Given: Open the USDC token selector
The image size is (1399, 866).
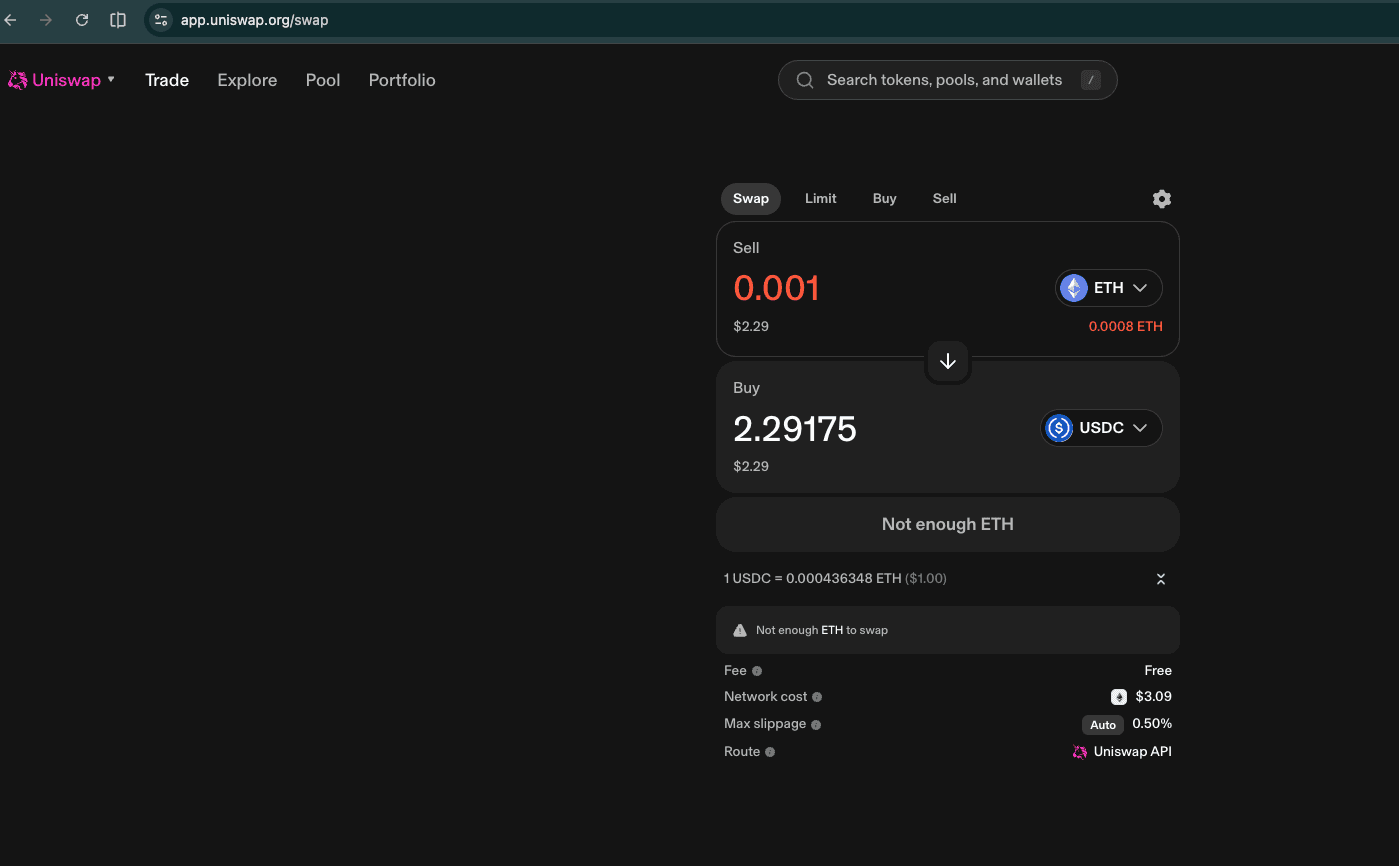Looking at the screenshot, I should 1101,428.
